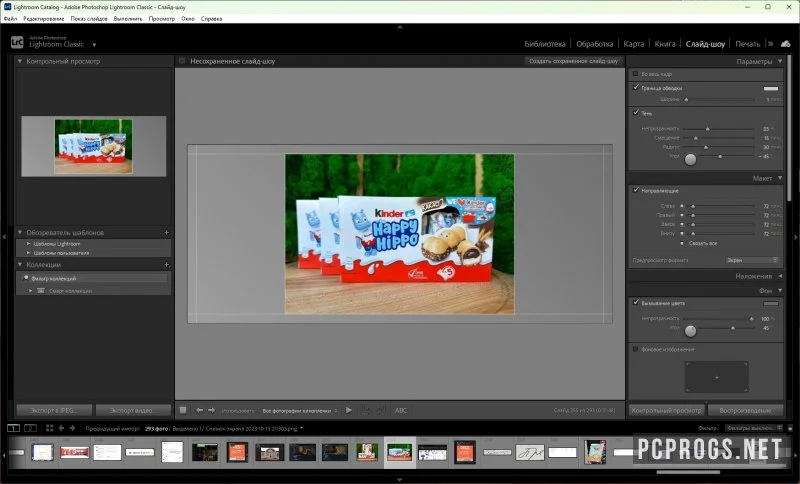Go forward arrow in filmstrip bar

[72, 428]
